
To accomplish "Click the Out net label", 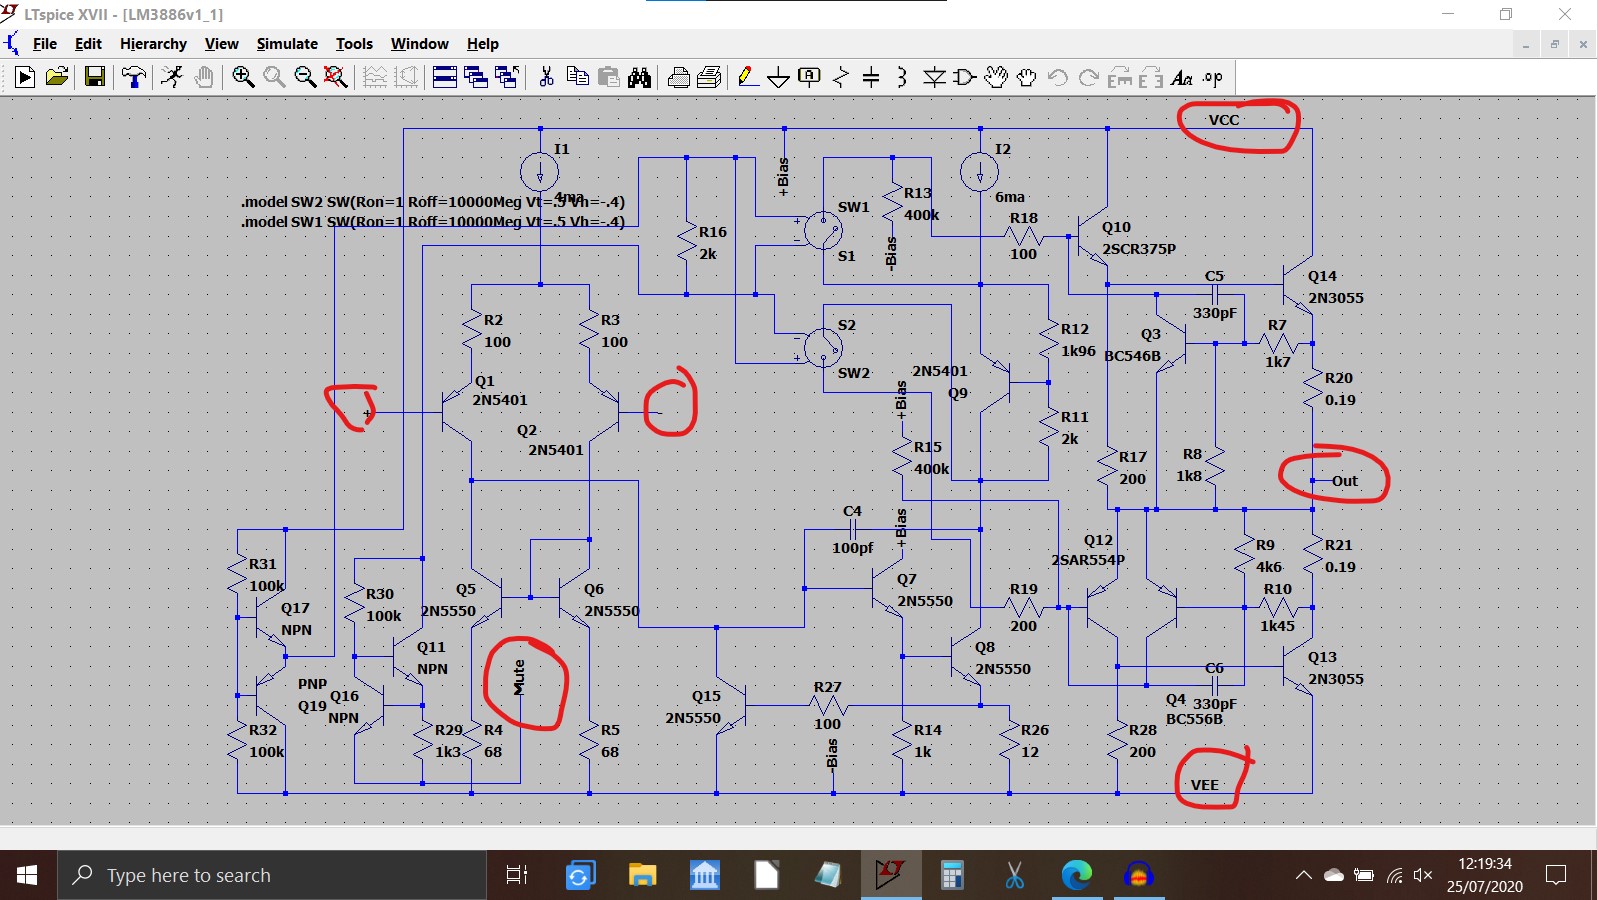I will coord(1344,481).
